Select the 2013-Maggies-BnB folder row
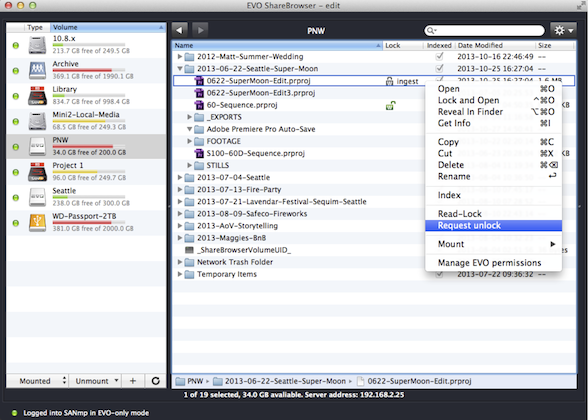Viewport: 588px width, 420px height. tap(374, 238)
